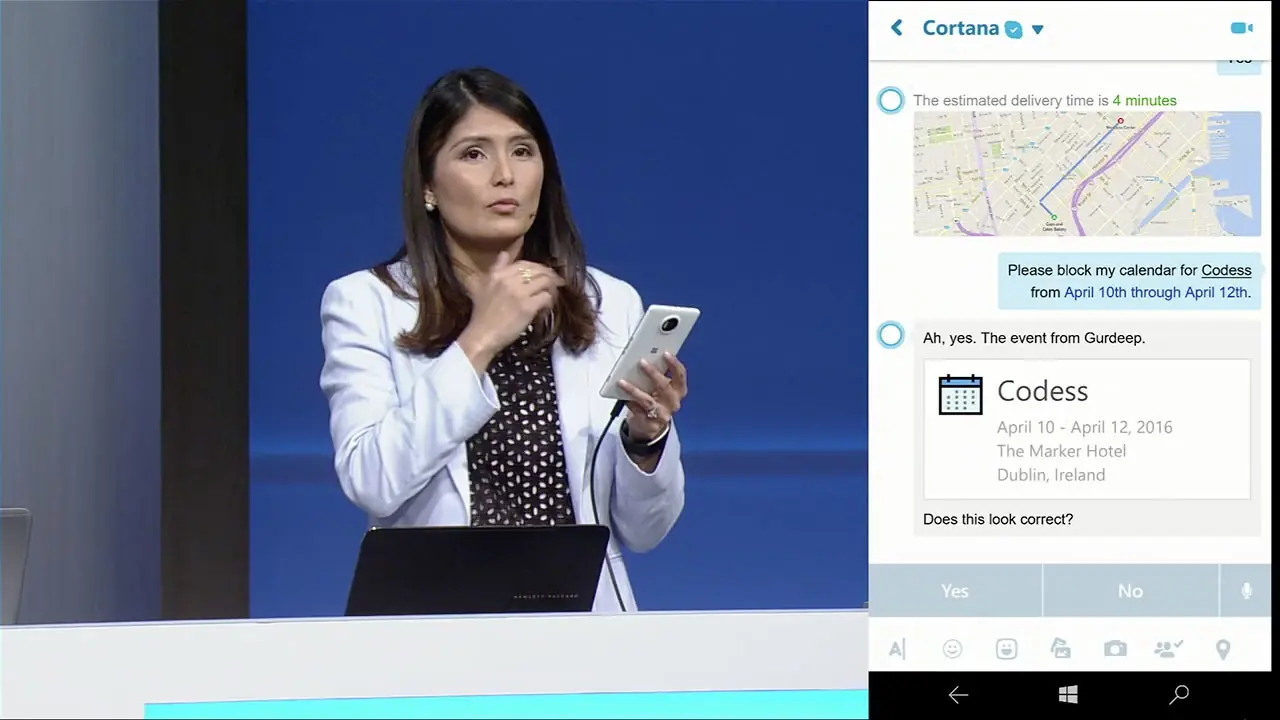Select the text Does this look correct?
The width and height of the screenshot is (1280, 720).
[x=997, y=519]
